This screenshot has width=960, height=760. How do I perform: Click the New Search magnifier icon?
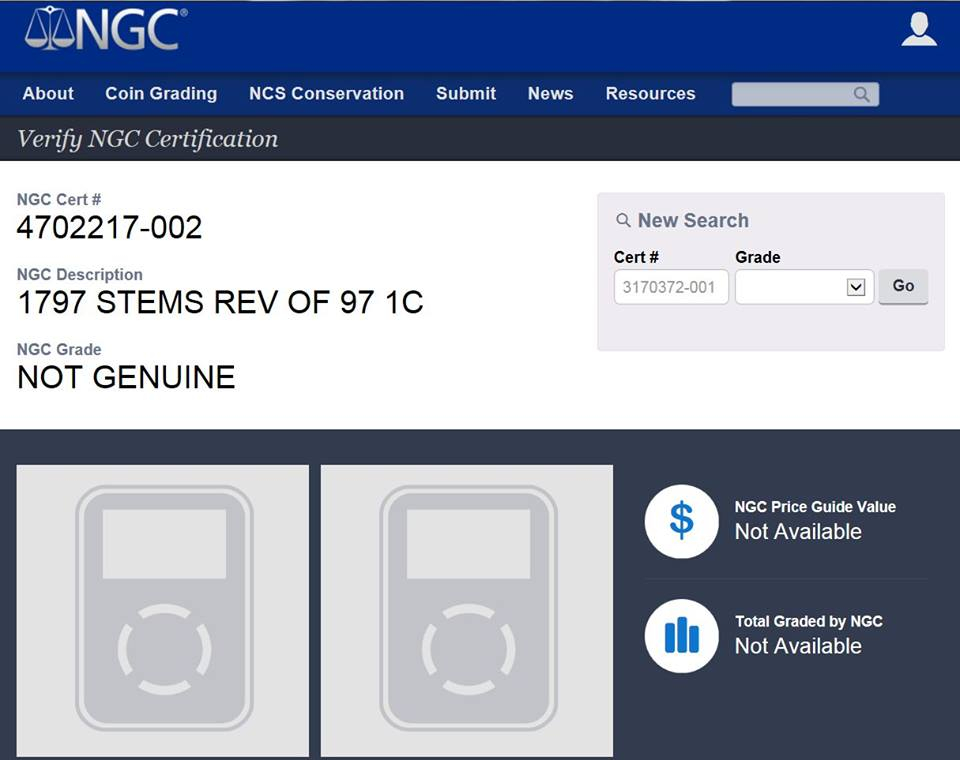coord(623,220)
